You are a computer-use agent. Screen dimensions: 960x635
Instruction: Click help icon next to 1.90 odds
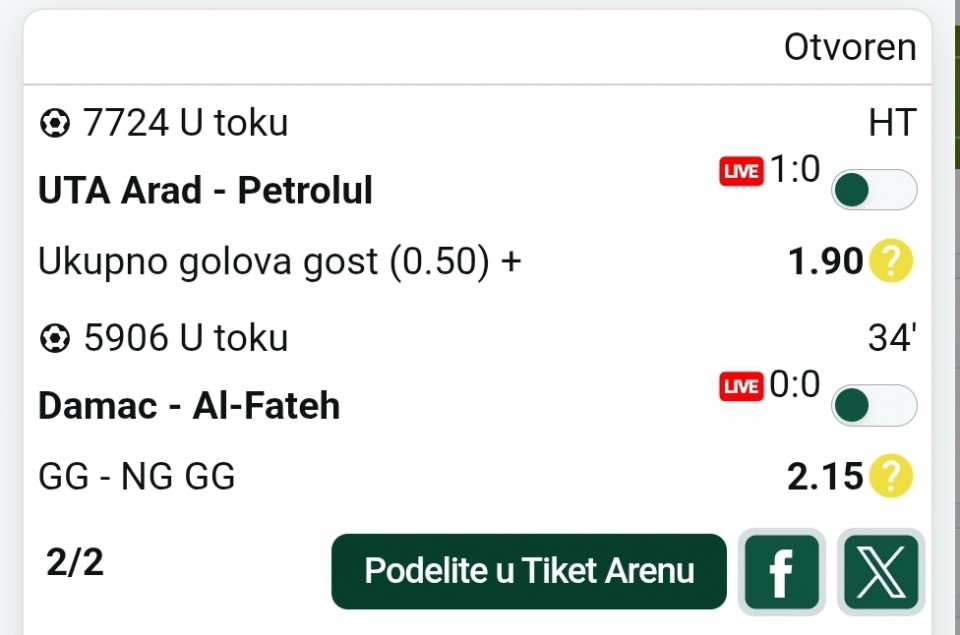pyautogui.click(x=890, y=262)
